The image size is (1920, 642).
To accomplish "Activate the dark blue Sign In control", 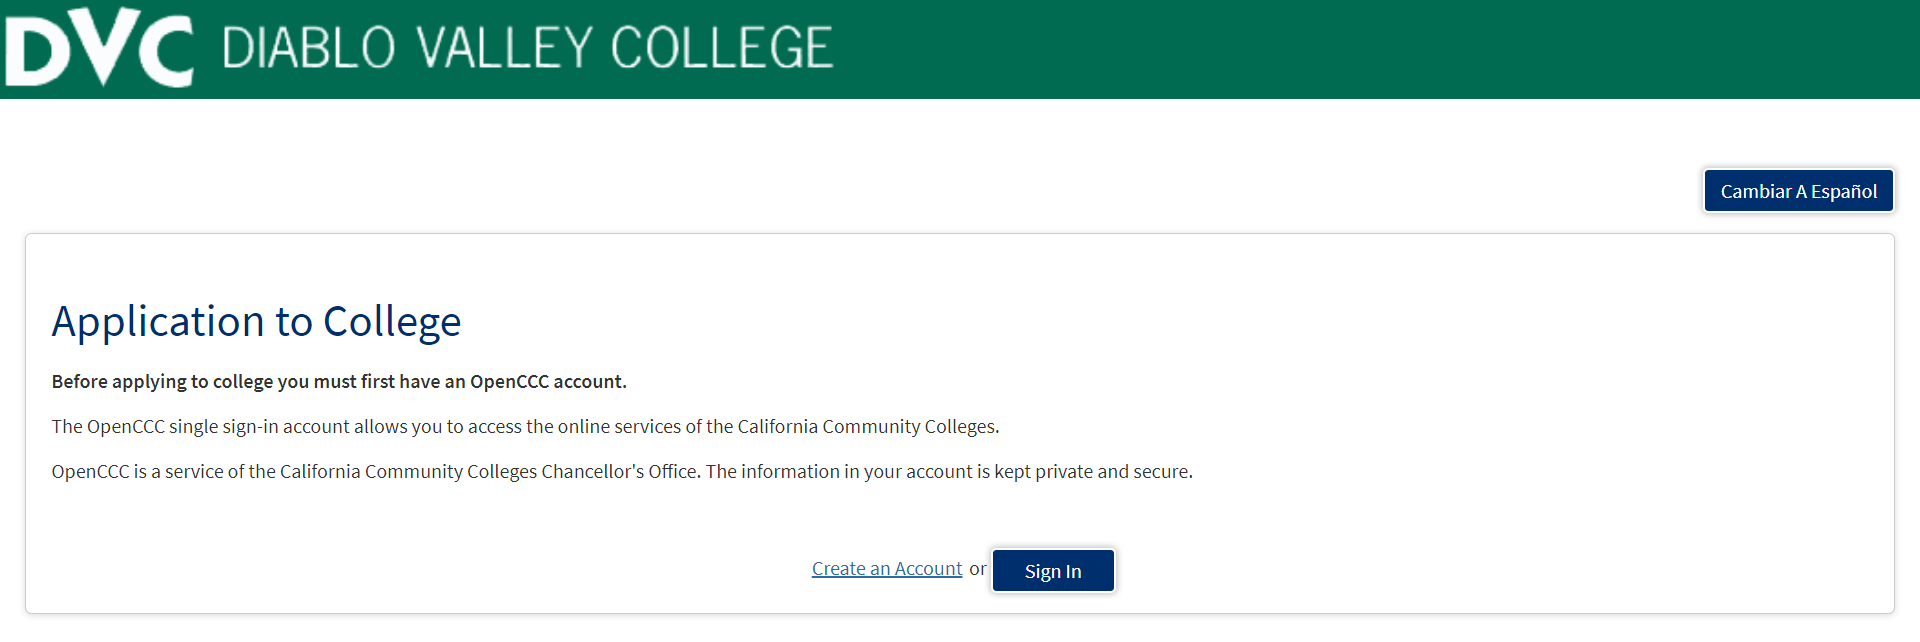I will (x=1052, y=570).
